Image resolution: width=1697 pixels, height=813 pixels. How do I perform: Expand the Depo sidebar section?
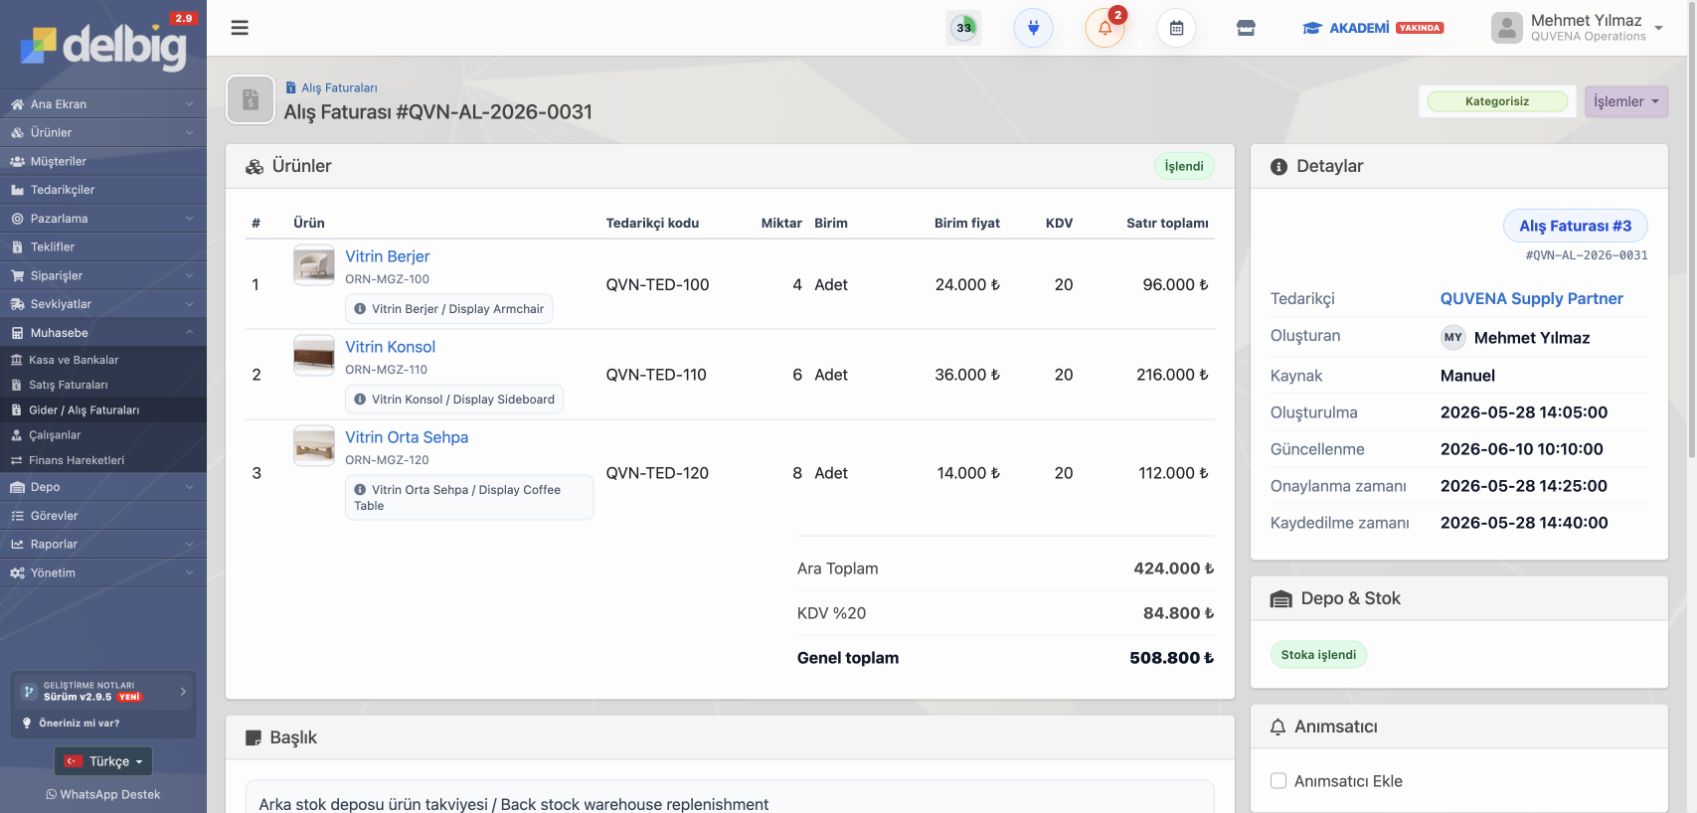point(103,487)
